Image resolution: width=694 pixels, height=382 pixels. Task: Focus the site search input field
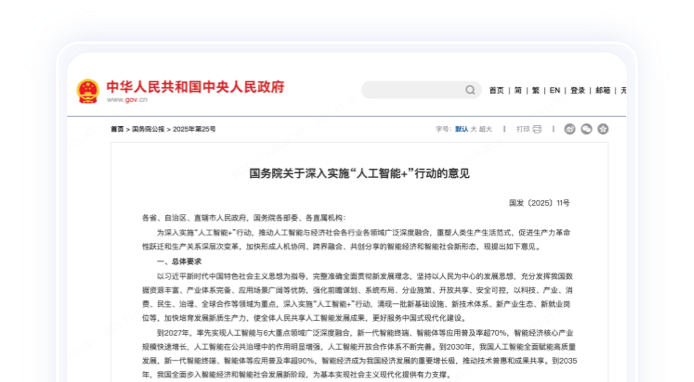click(421, 90)
